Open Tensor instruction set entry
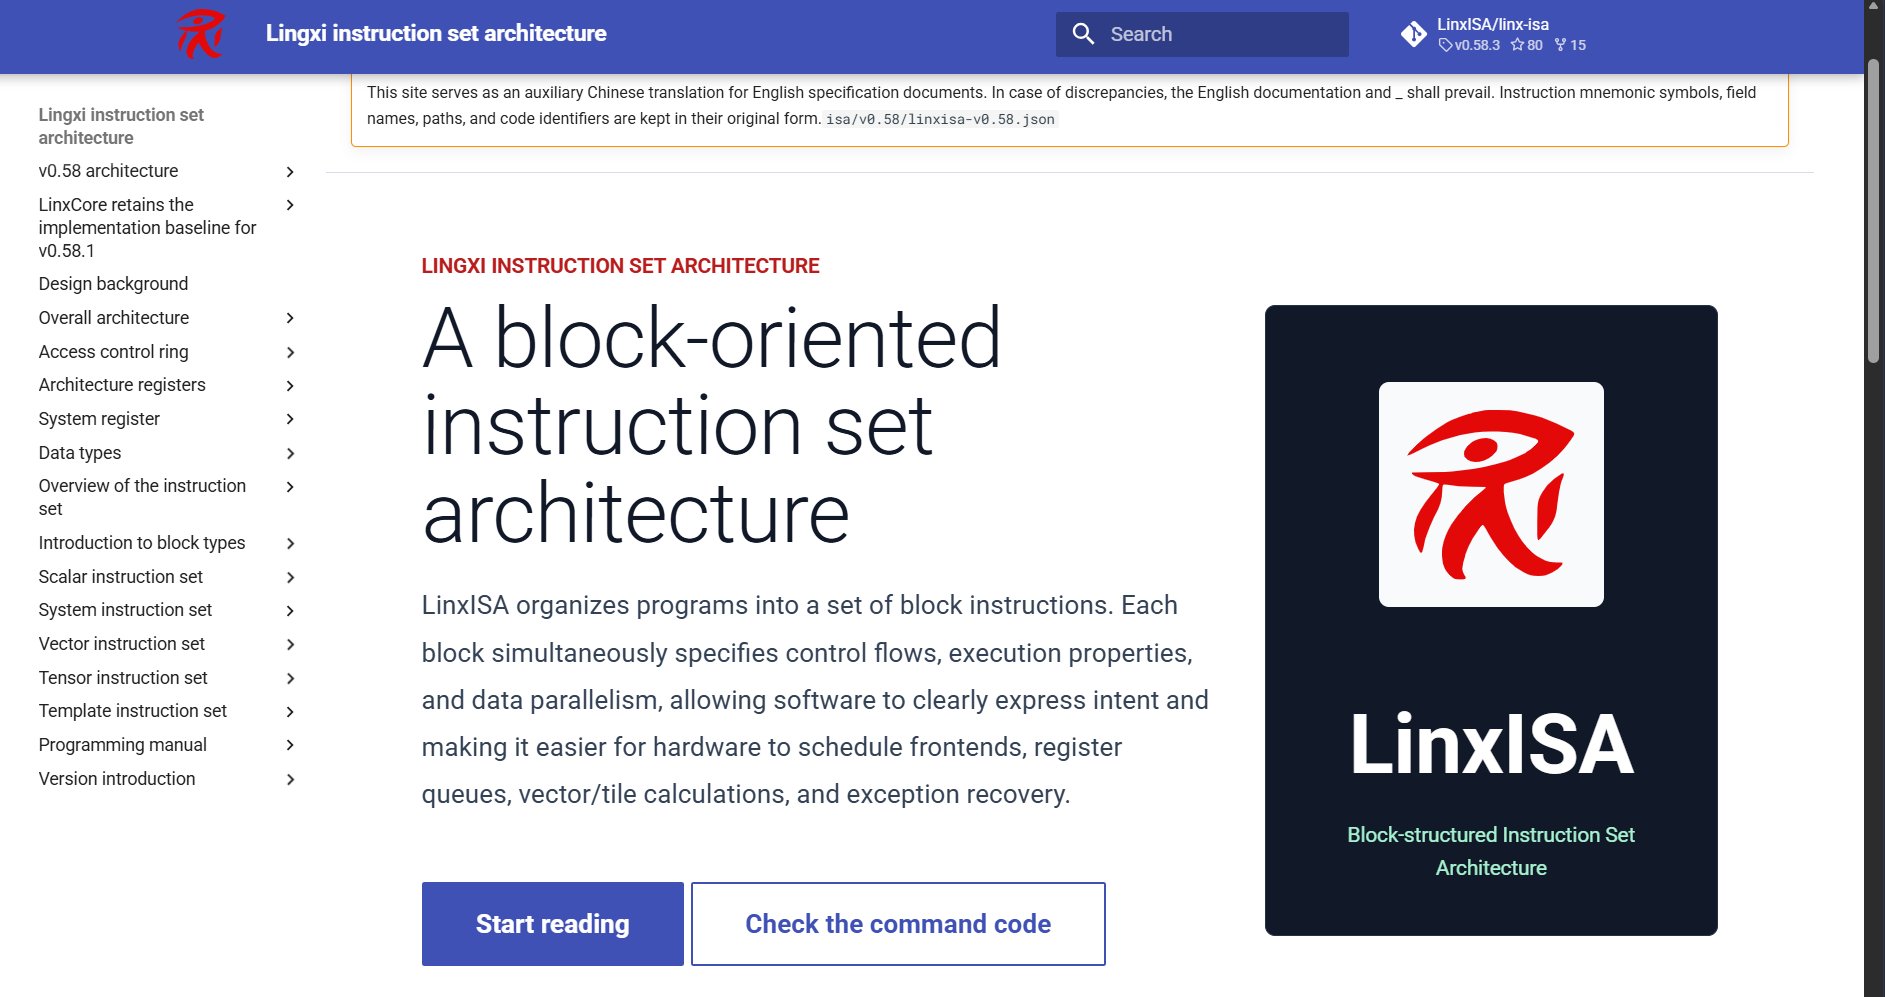 [x=123, y=678]
